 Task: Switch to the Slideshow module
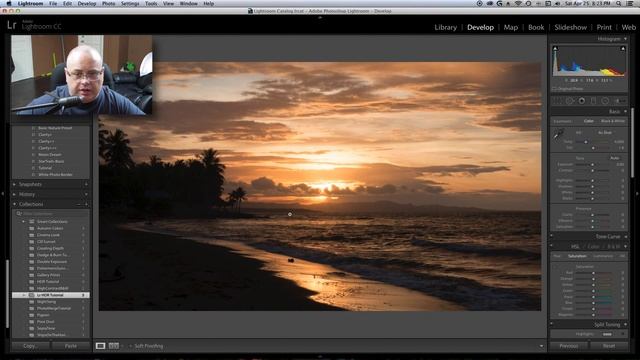pos(570,27)
